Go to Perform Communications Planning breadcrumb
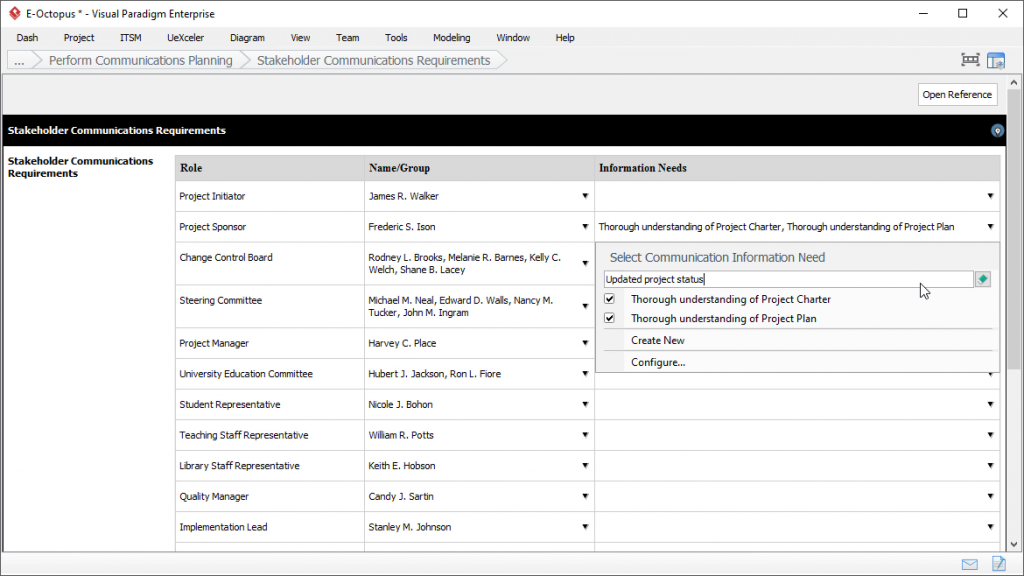1024x576 pixels. tap(140, 61)
